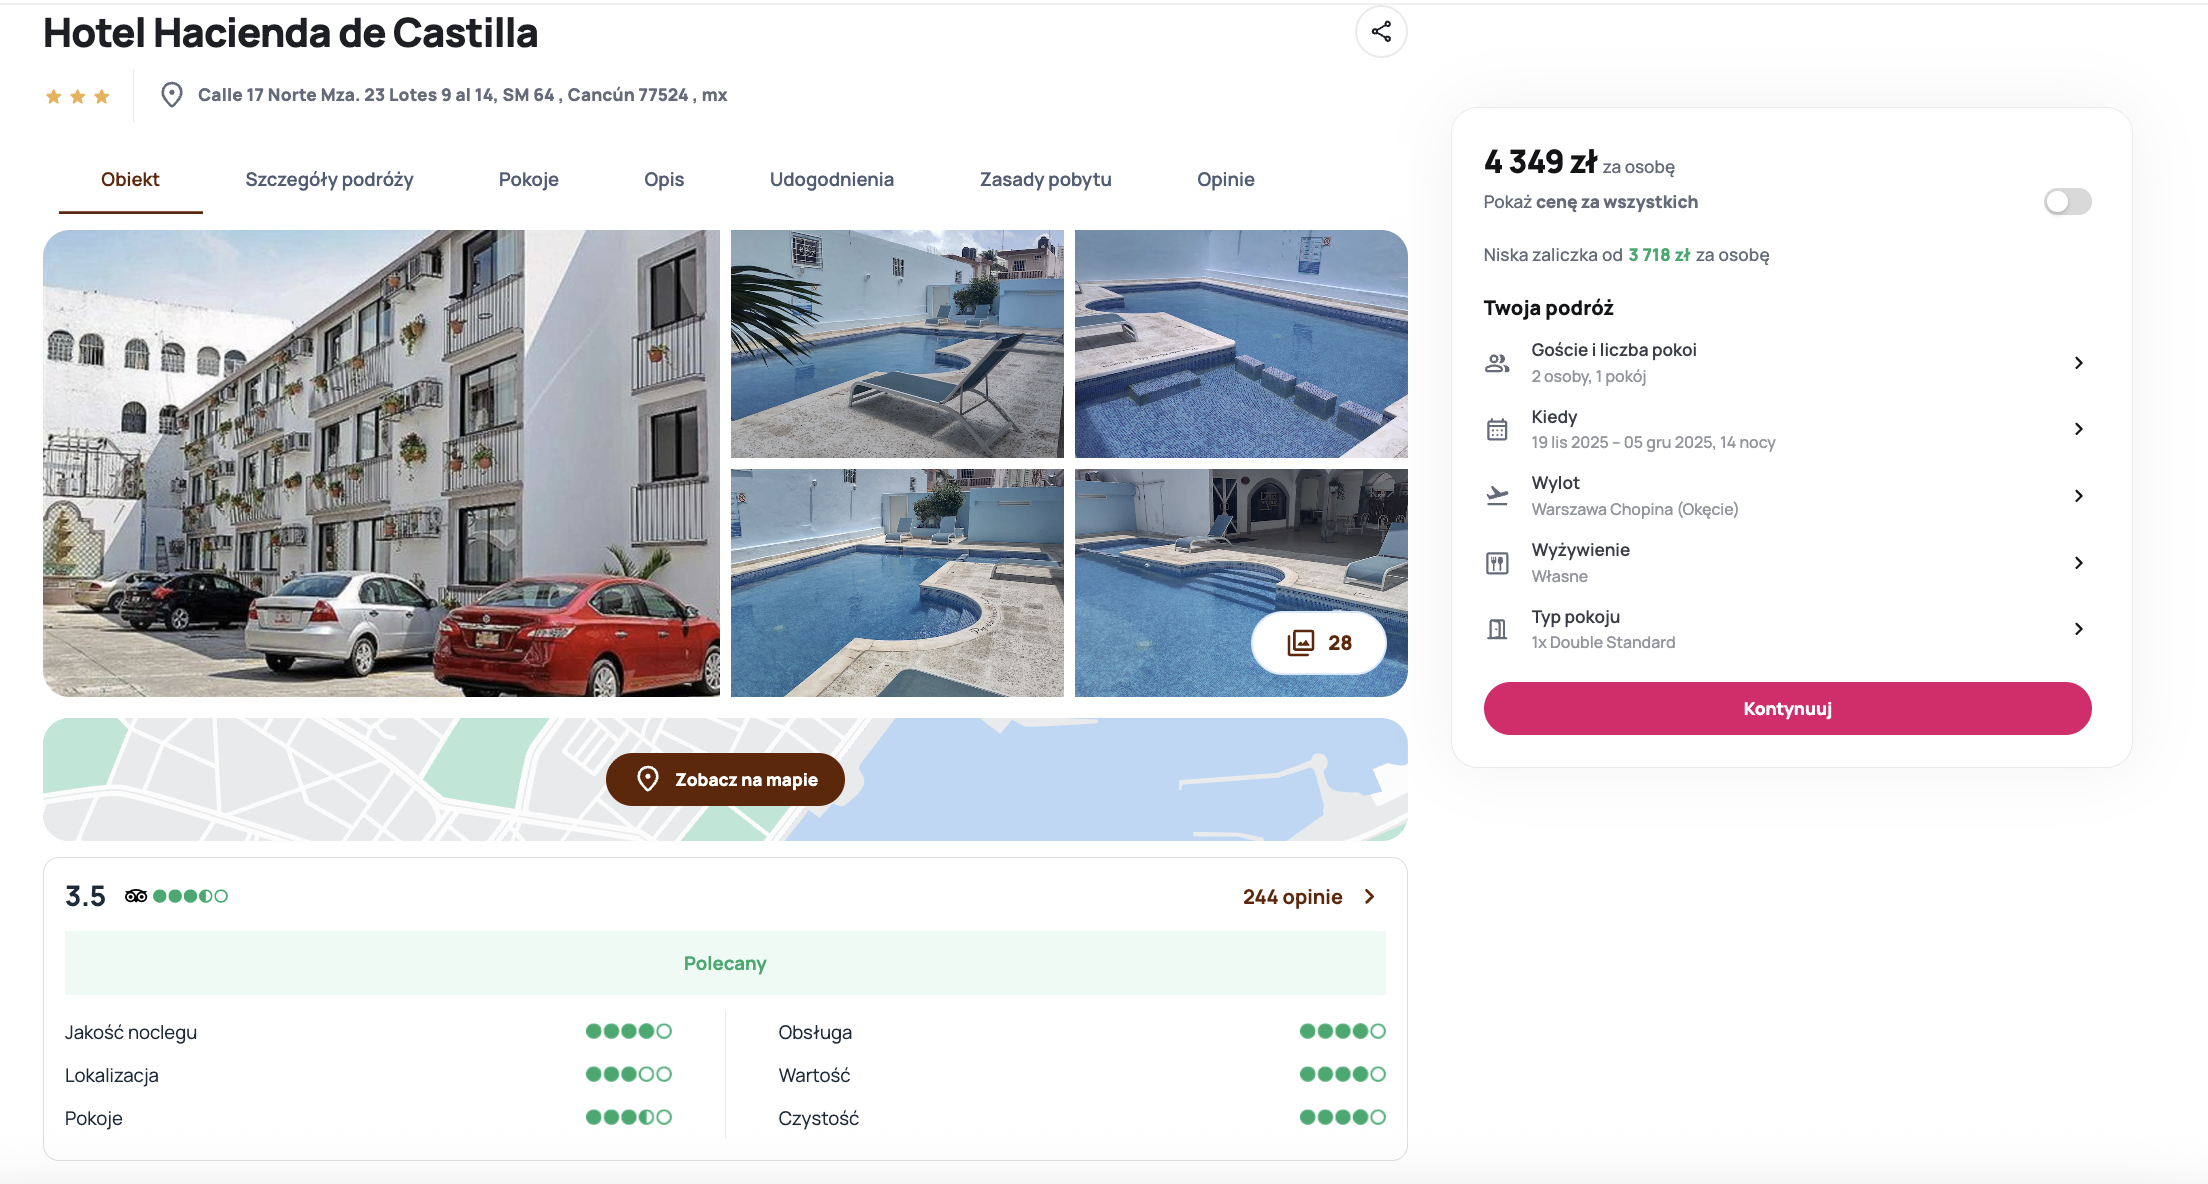Click the Lokalizacja rating dots
2208x1184 pixels.
coord(628,1074)
